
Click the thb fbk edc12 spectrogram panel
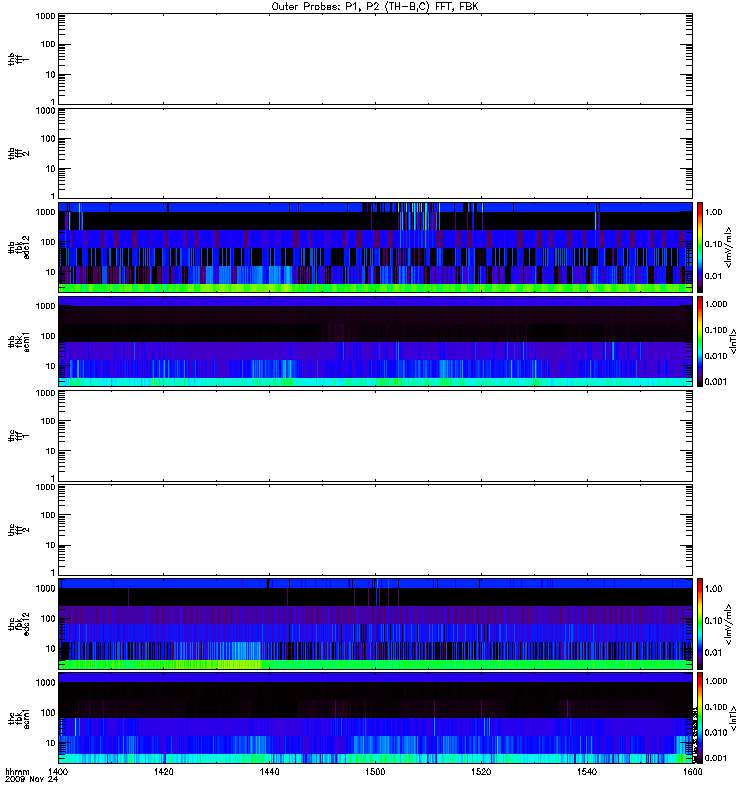point(375,247)
